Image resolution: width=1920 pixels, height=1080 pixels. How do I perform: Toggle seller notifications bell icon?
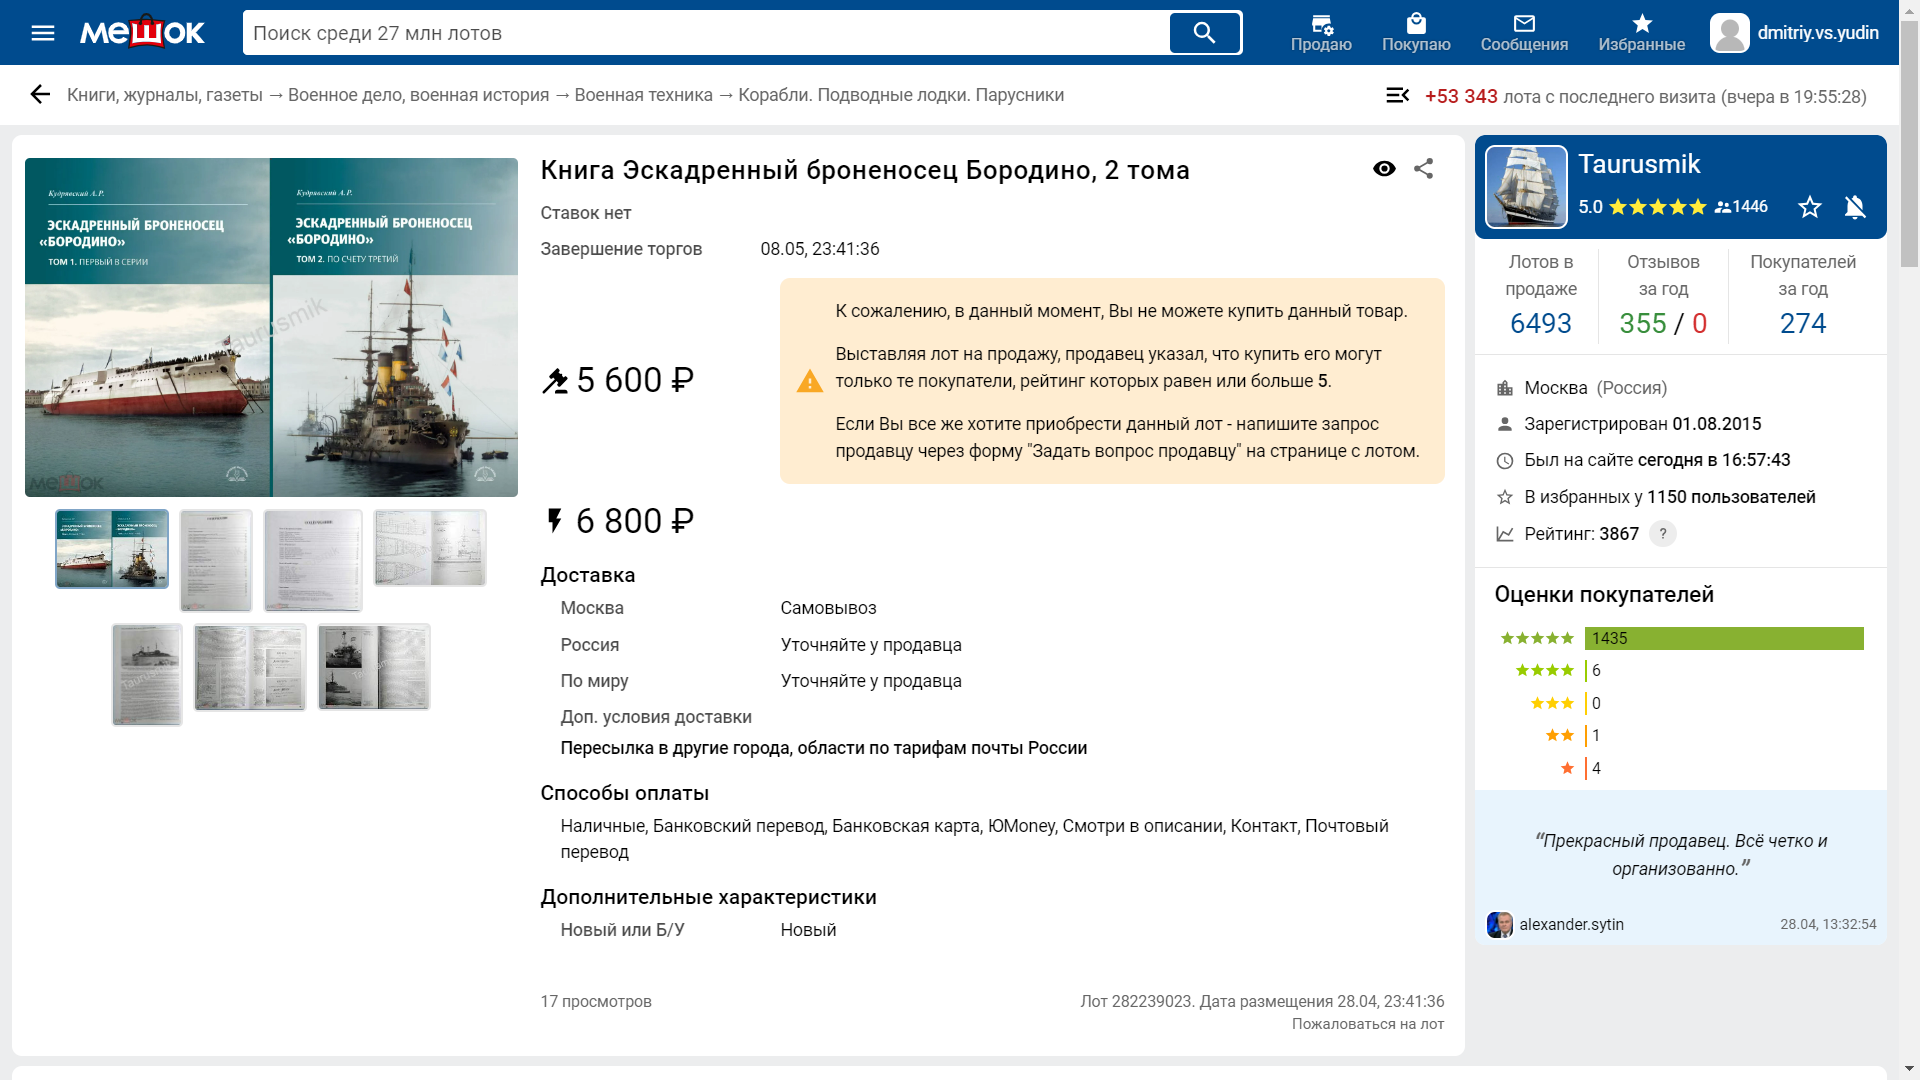pos(1855,207)
